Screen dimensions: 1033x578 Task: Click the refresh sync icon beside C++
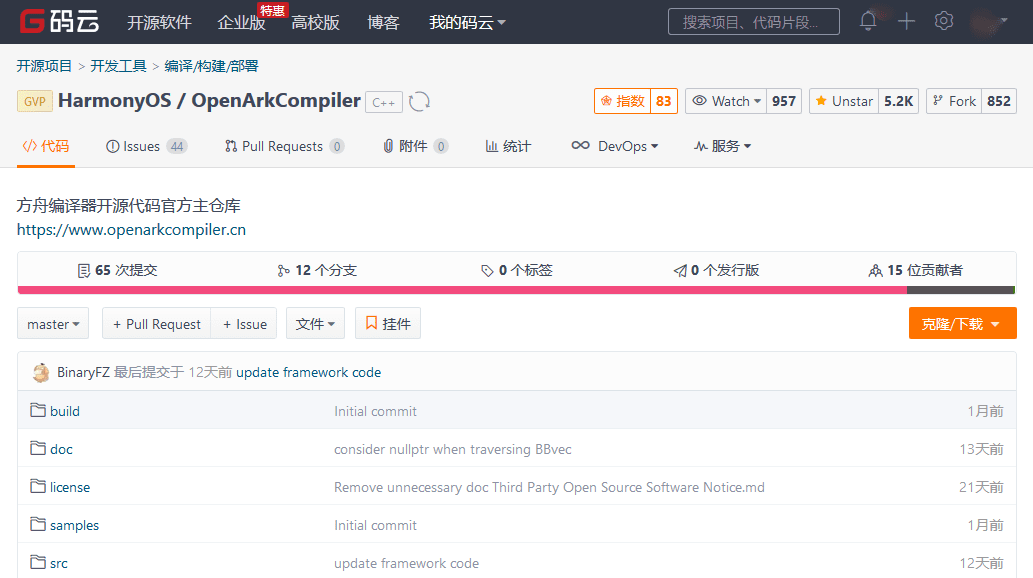[x=420, y=101]
